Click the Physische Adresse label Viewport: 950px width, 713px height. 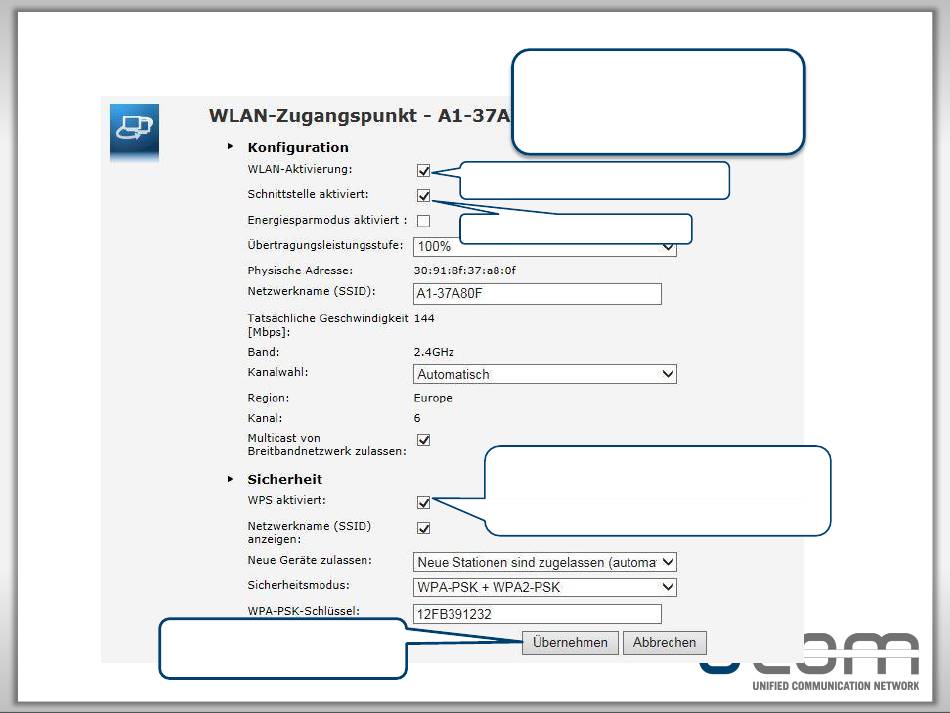[300, 270]
